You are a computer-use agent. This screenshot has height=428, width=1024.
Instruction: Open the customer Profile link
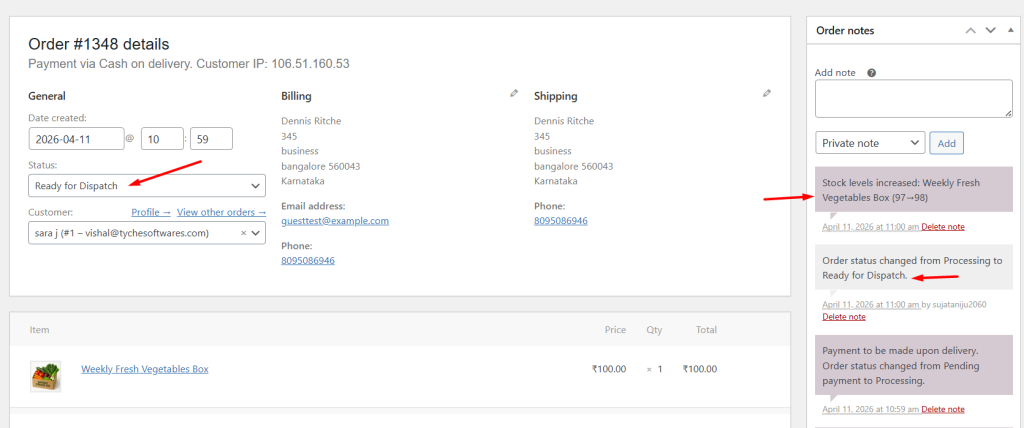click(151, 212)
